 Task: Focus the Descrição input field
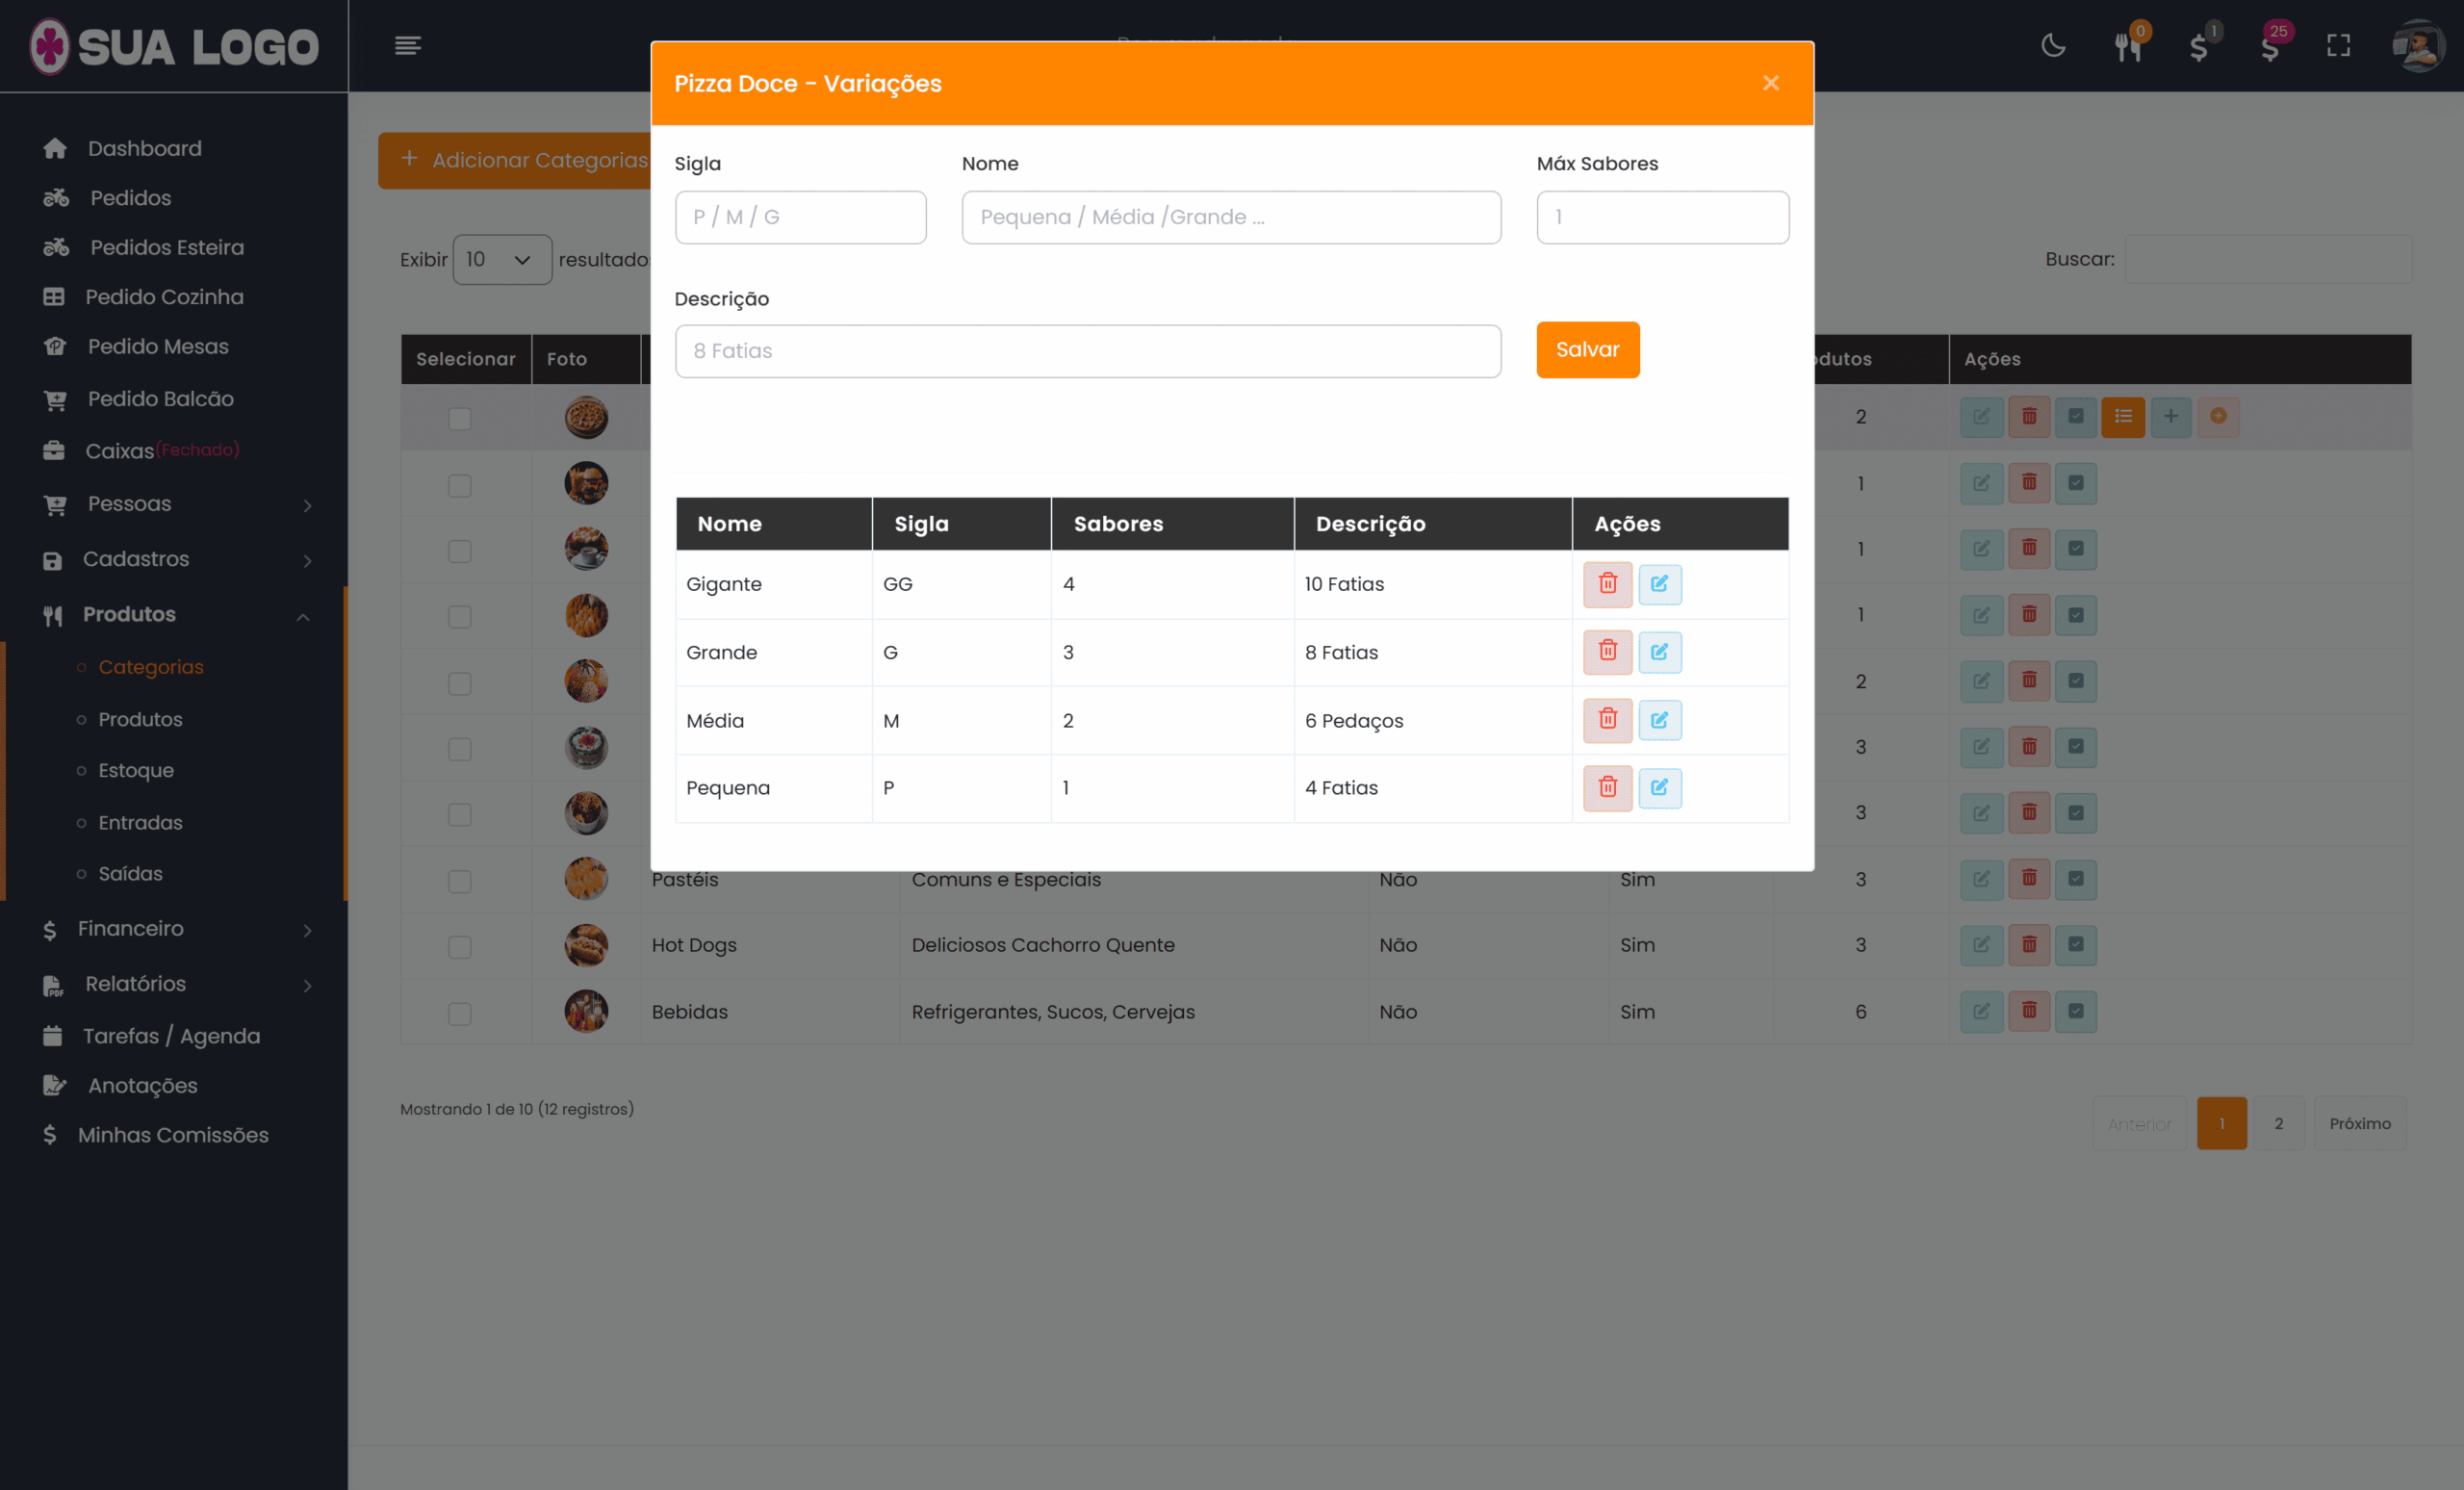(1087, 351)
